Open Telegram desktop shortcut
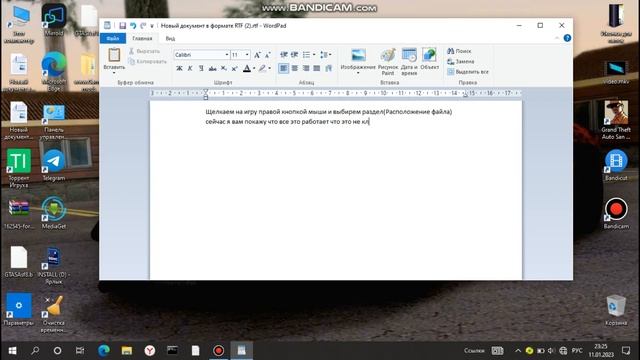640x360 pixels. 53,165
